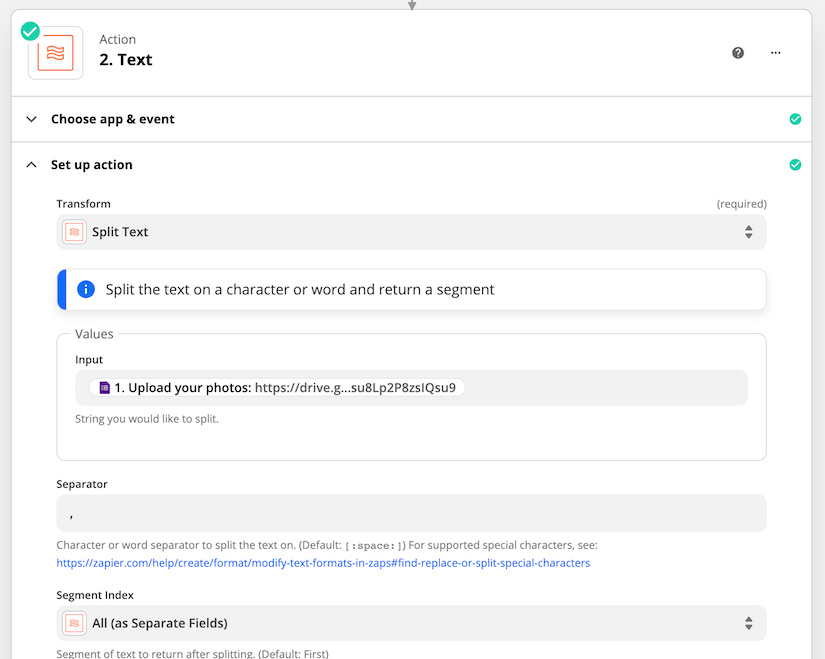
Task: Open the Transform dropdown showing Split Text
Action: [411, 232]
